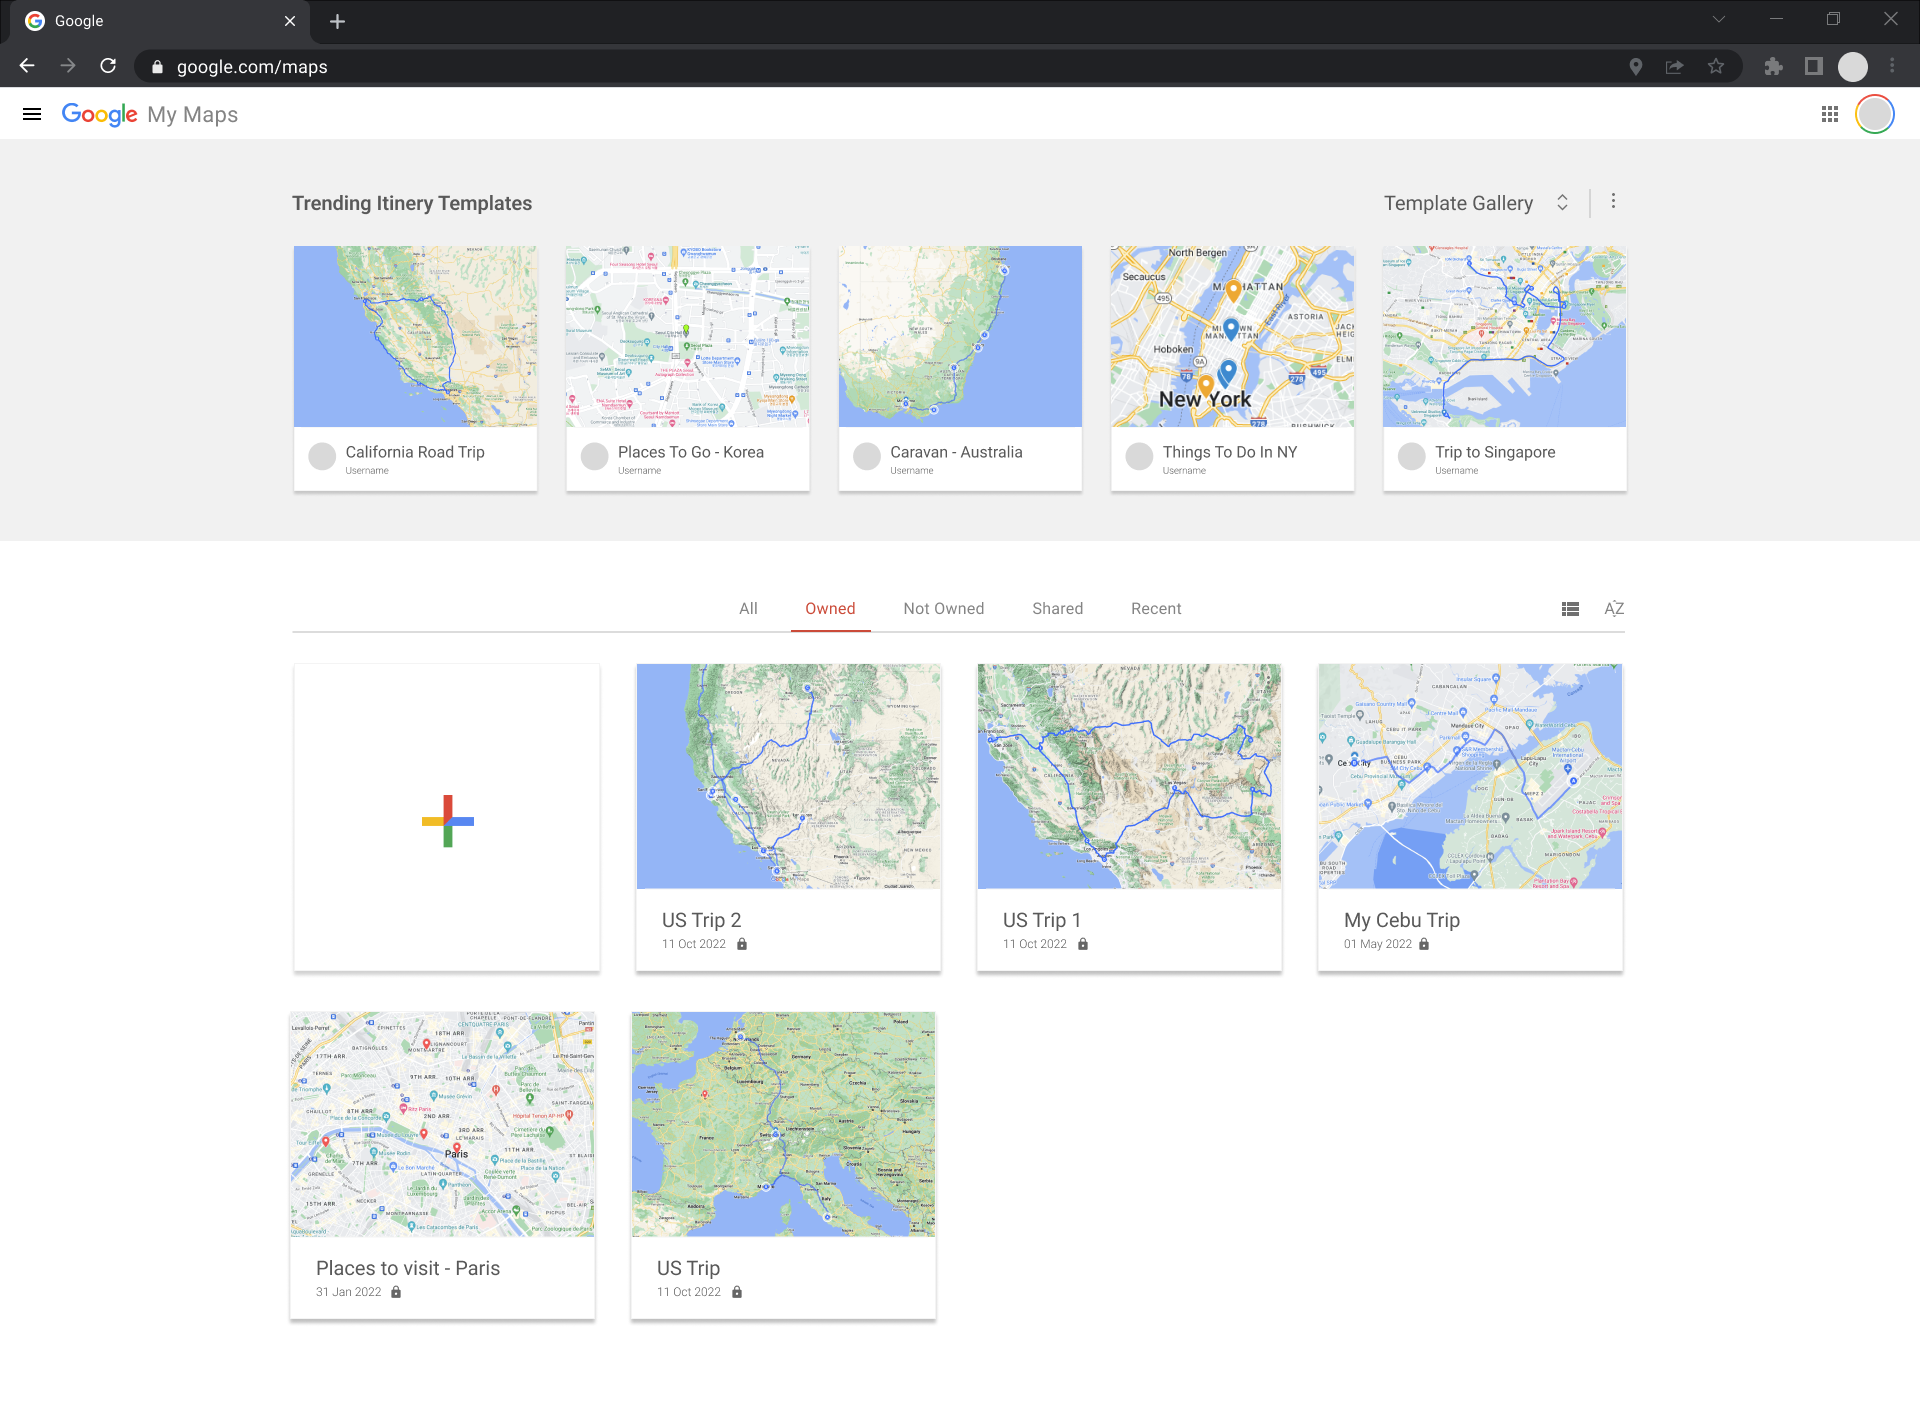Viewport: 1920px width, 1410px height.
Task: View site lock information
Action: (x=157, y=67)
